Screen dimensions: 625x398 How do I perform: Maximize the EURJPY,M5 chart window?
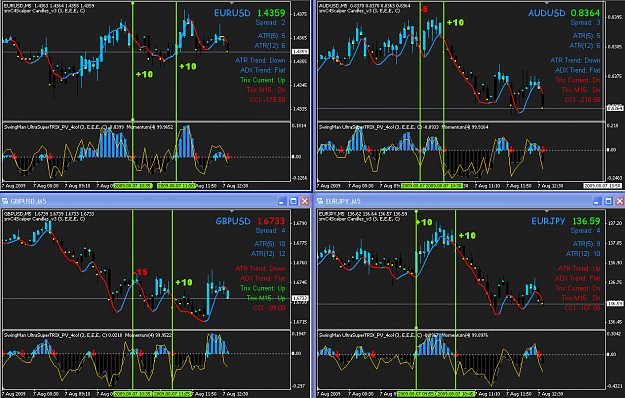[x=608, y=201]
